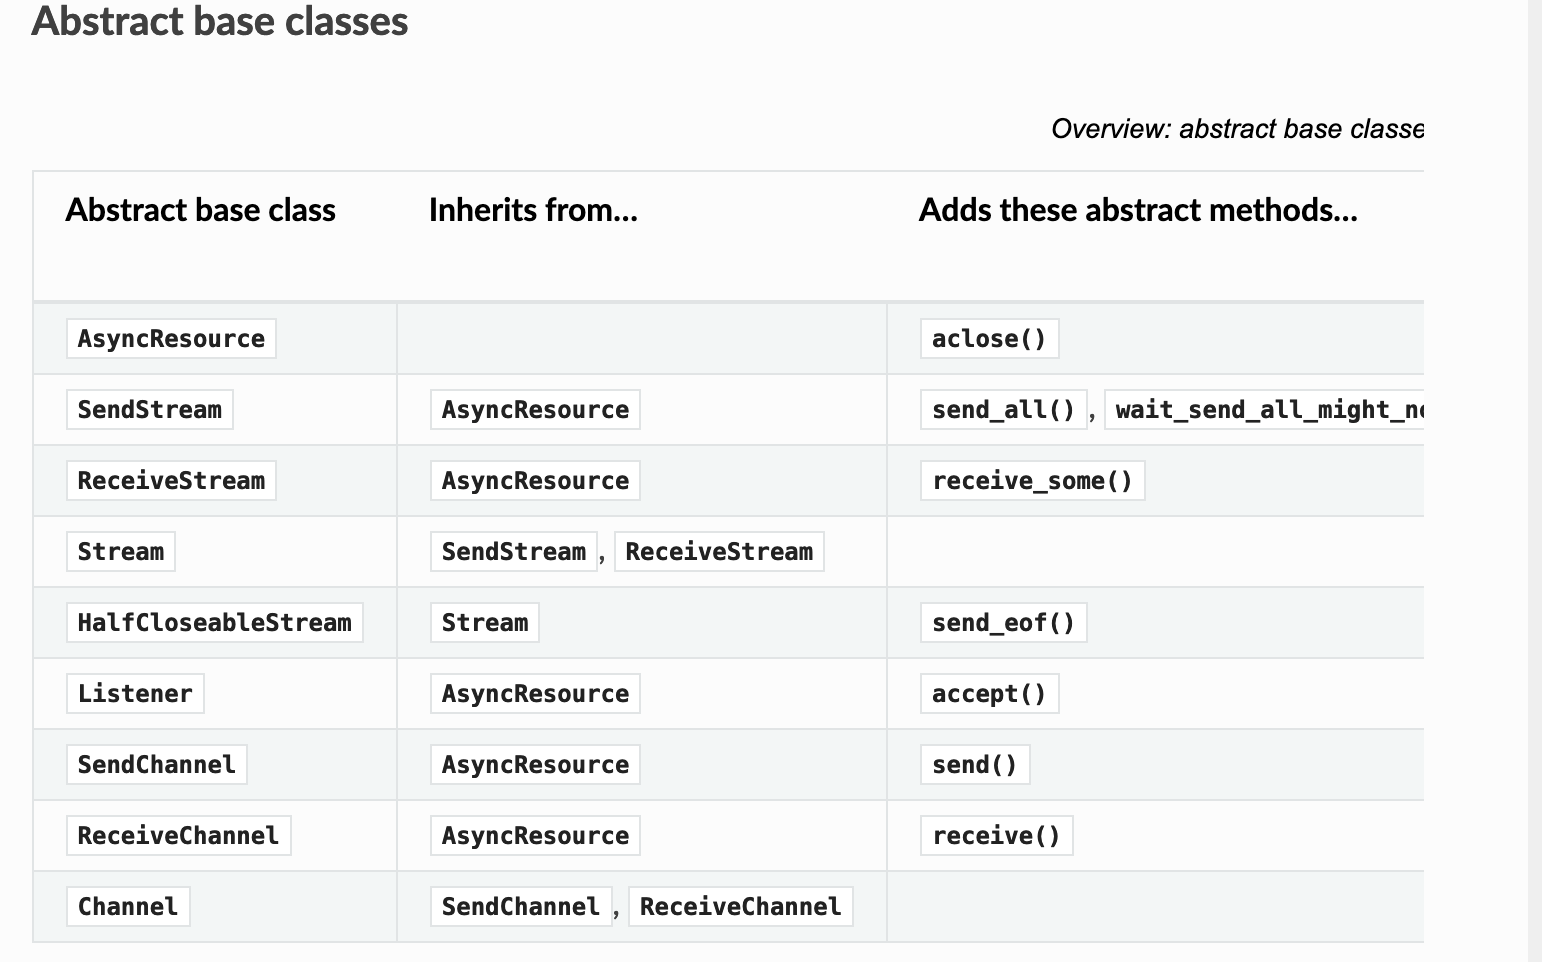This screenshot has width=1542, height=962.
Task: Open SendStream parent link in the Stream row
Action: pos(514,552)
